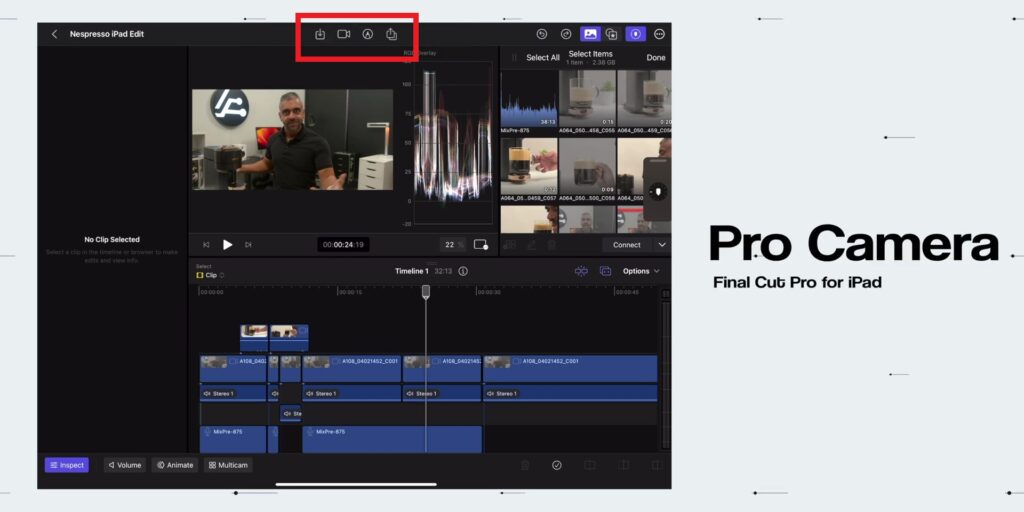Select the long MixPre-875 audio clip
This screenshot has width=1024, height=512.
pos(392,440)
